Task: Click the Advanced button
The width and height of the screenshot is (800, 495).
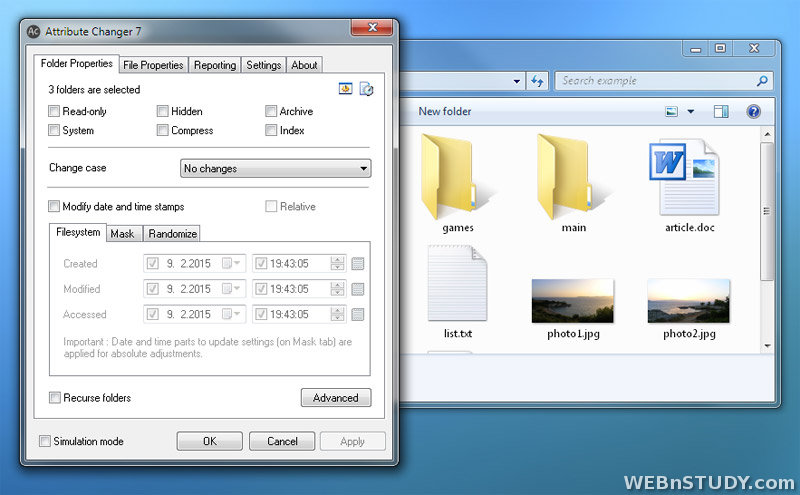Action: point(336,398)
